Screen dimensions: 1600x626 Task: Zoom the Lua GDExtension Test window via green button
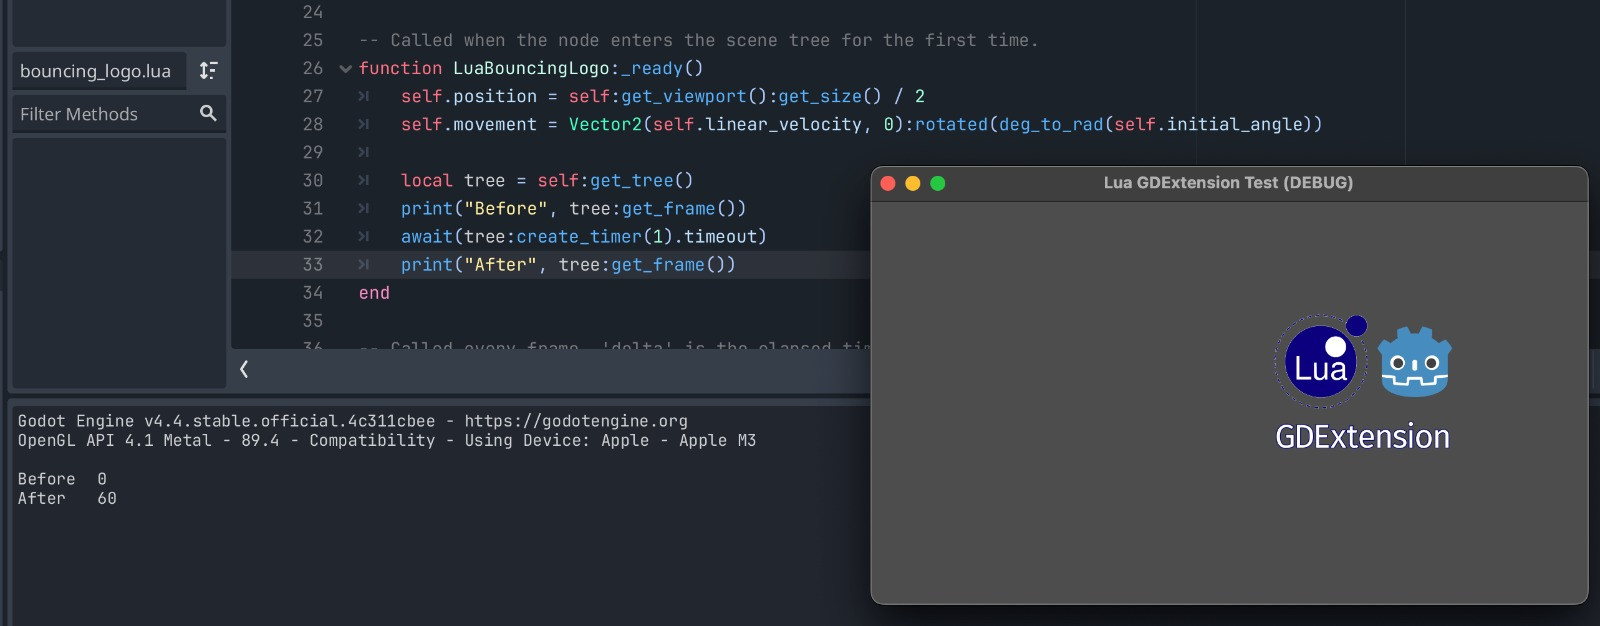[938, 183]
